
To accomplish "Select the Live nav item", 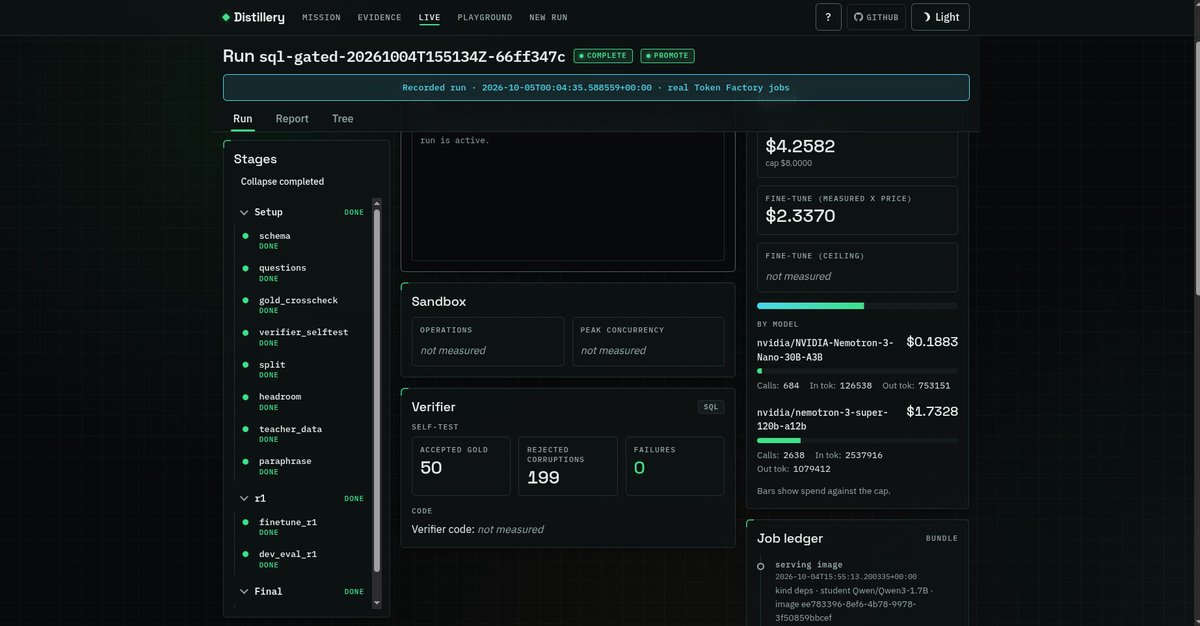I will tap(429, 18).
